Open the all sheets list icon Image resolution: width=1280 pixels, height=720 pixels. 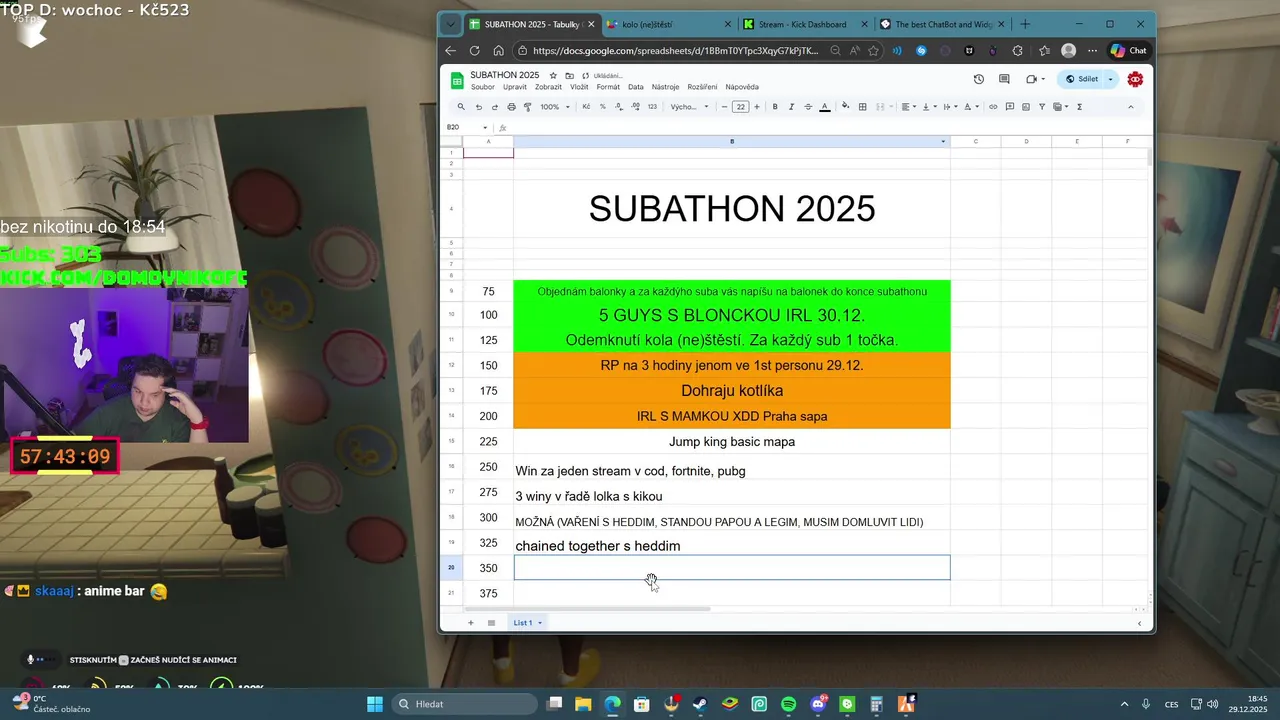[491, 623]
